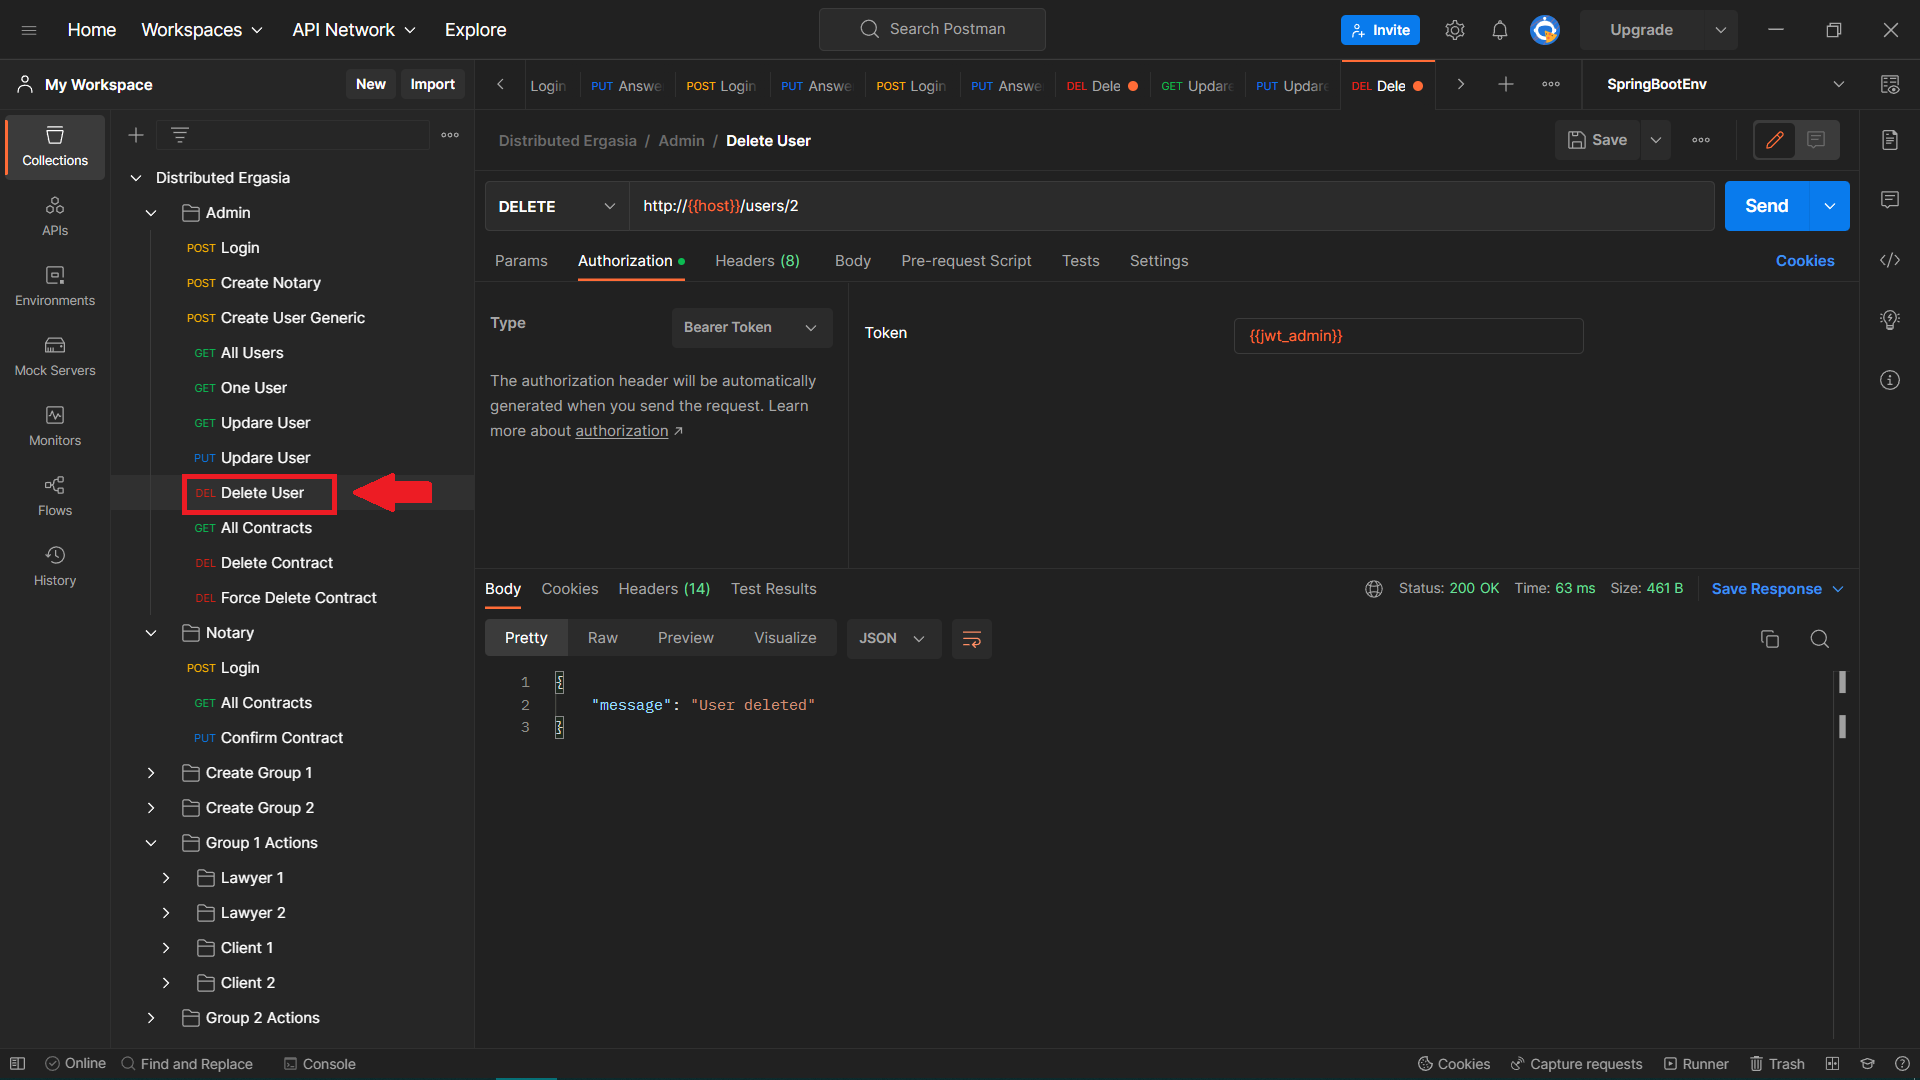Open the comments icon in right sidebar
The width and height of the screenshot is (1920, 1080).
point(1890,200)
